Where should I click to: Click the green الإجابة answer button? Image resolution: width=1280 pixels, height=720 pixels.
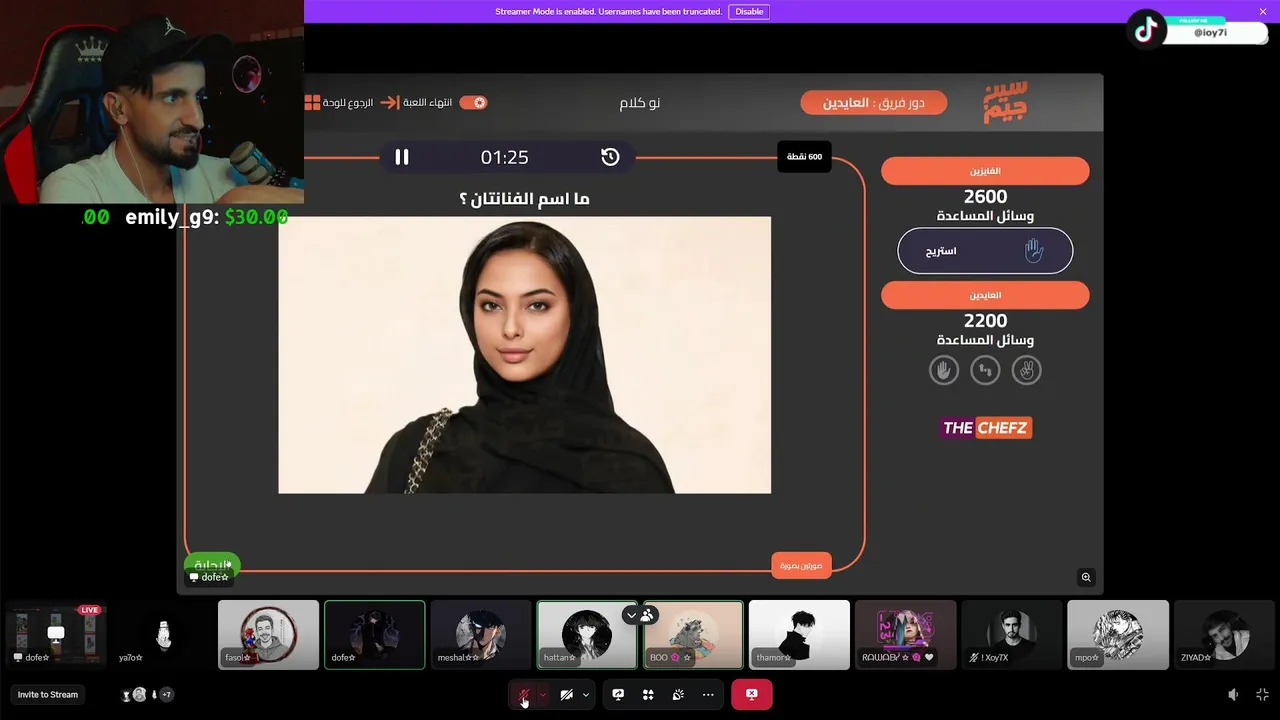click(x=212, y=563)
